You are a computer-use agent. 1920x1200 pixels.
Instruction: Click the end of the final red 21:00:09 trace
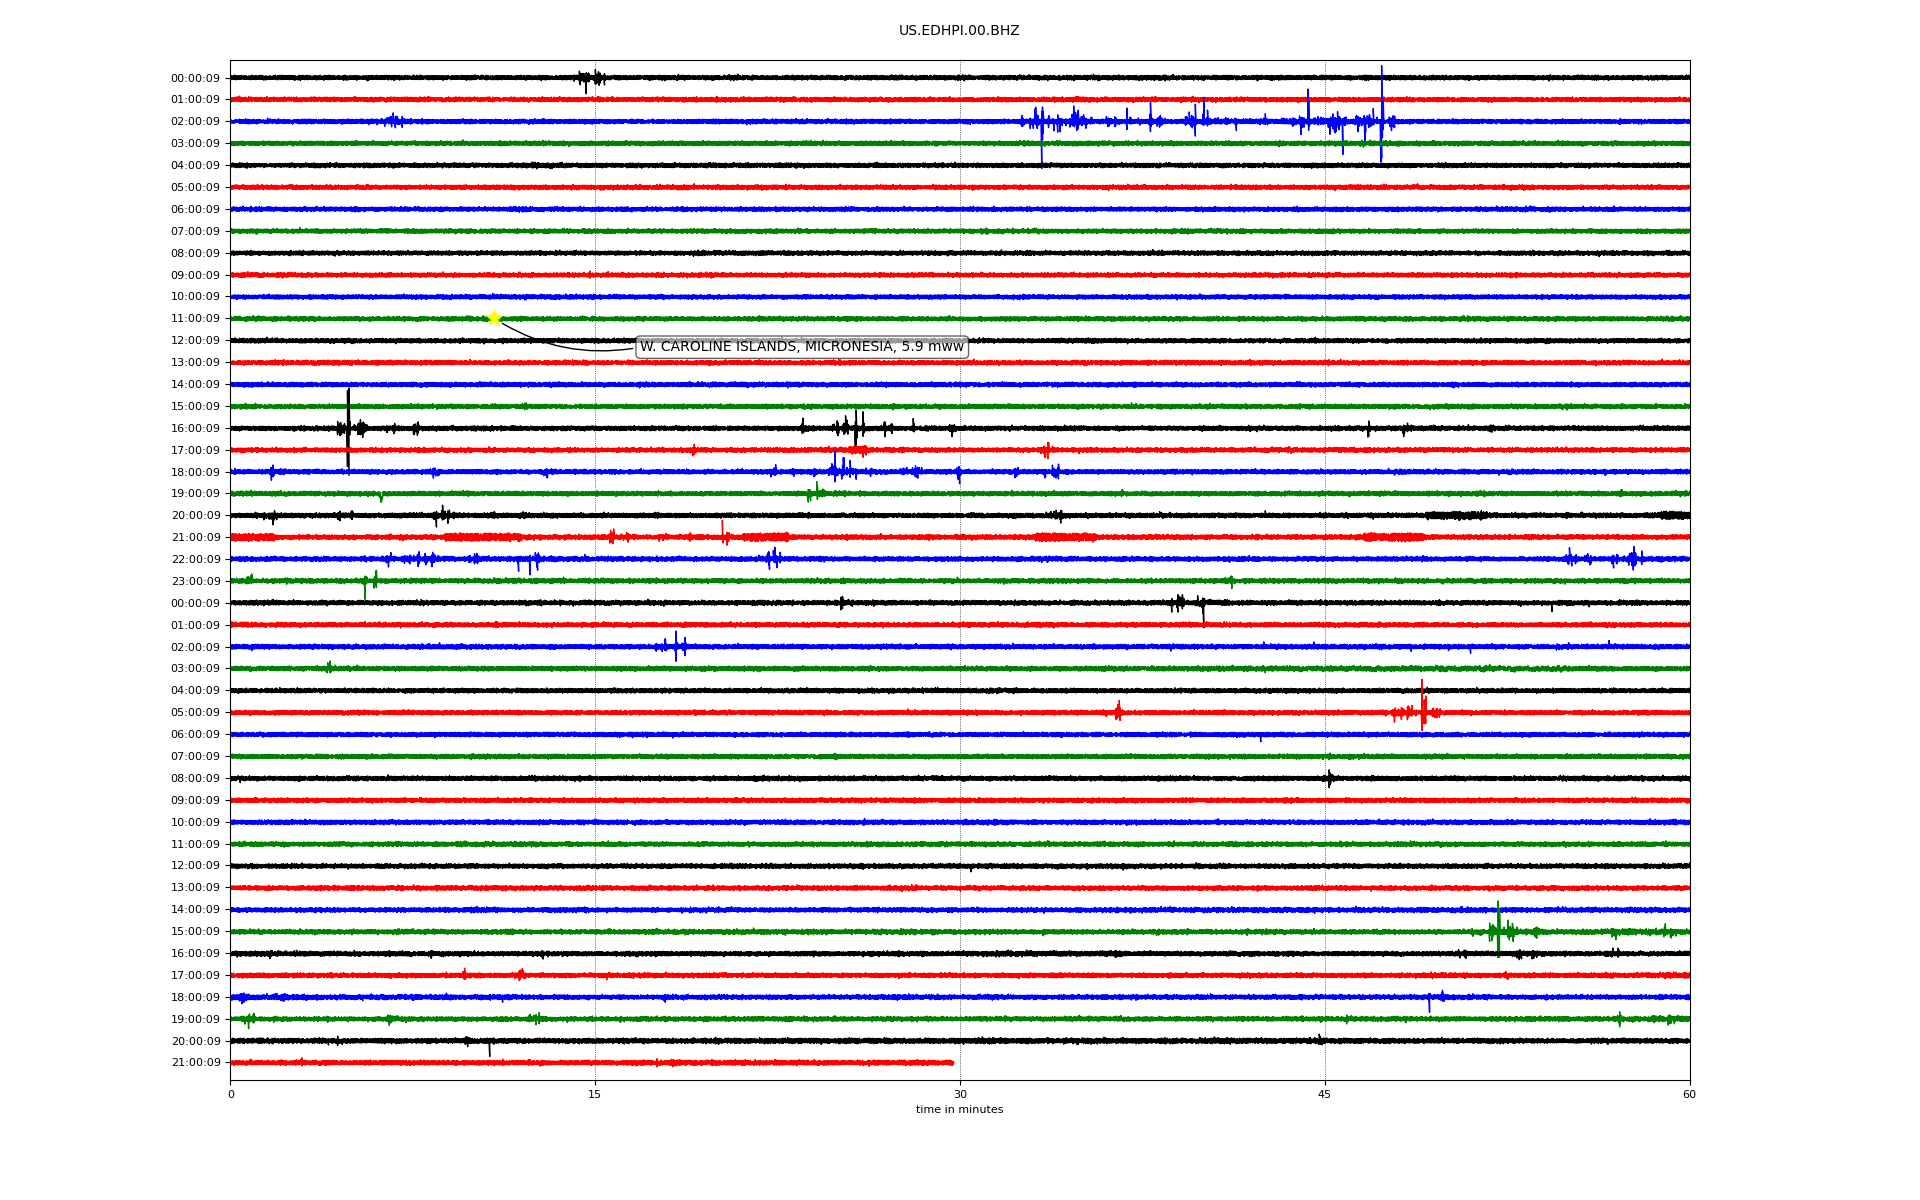(952, 1062)
